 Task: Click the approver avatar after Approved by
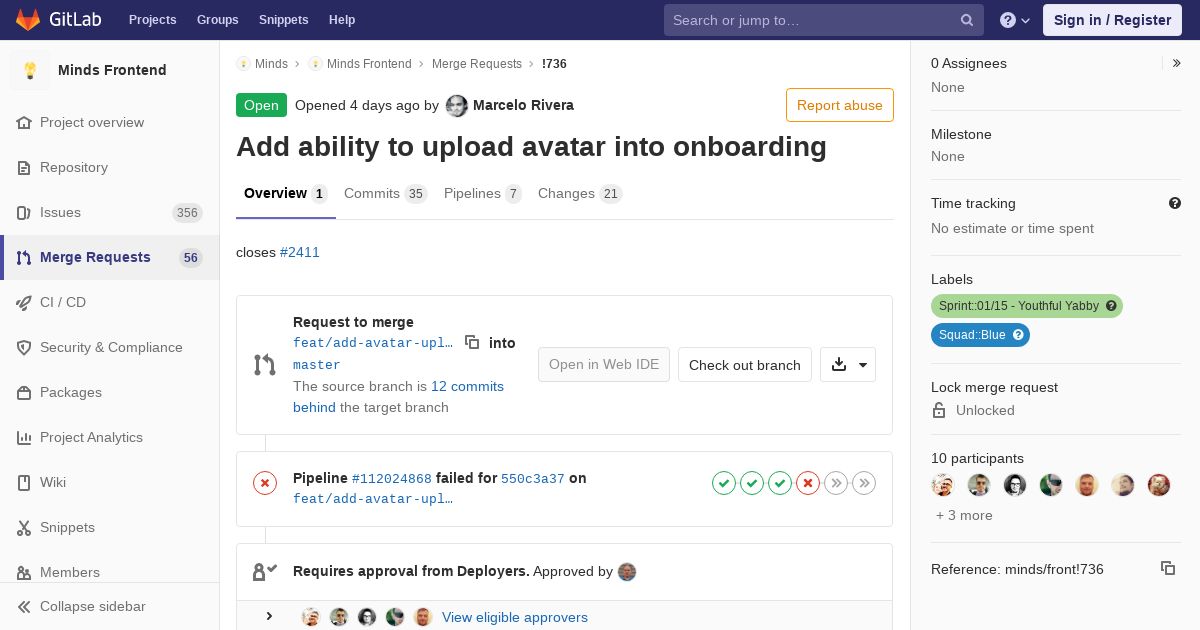627,572
